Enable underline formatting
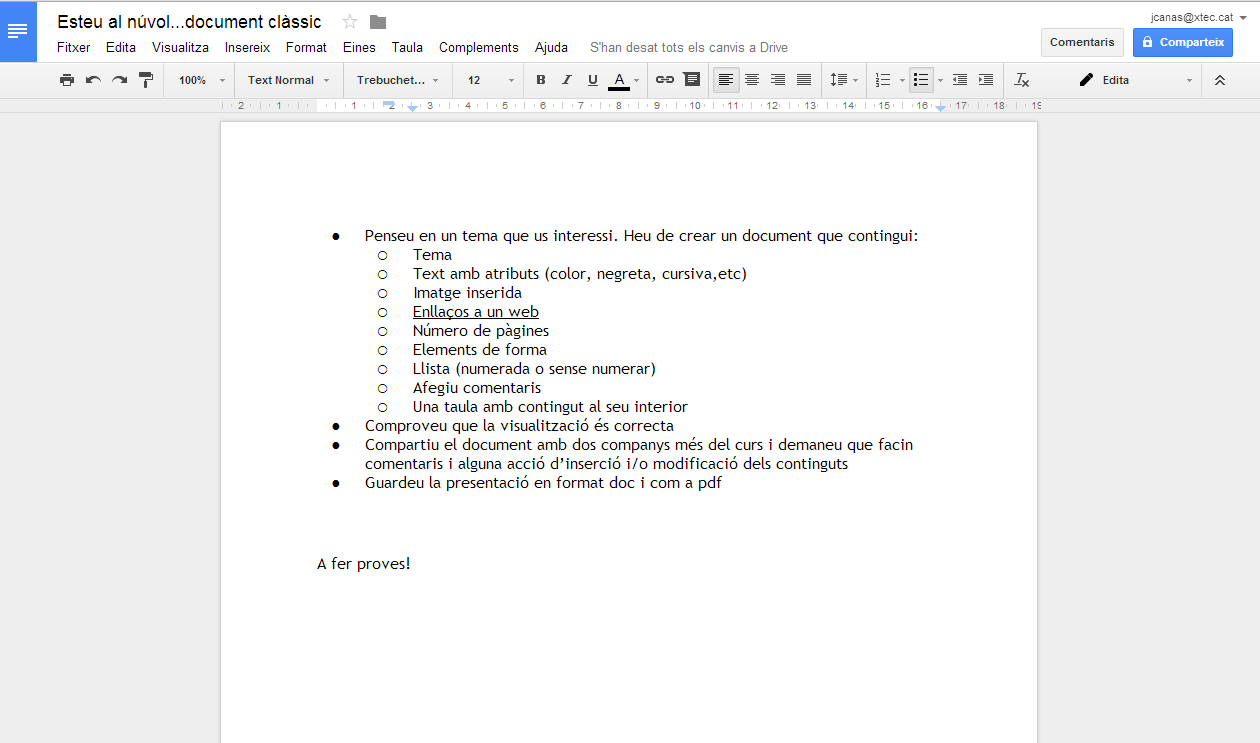Image resolution: width=1260 pixels, height=743 pixels. (x=593, y=80)
